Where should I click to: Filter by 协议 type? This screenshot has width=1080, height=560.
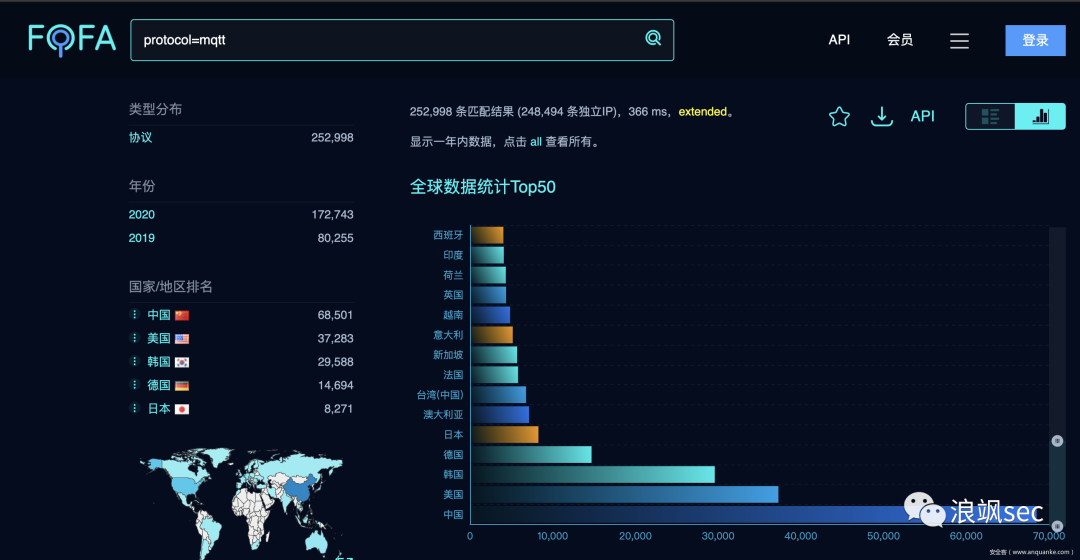tap(141, 138)
